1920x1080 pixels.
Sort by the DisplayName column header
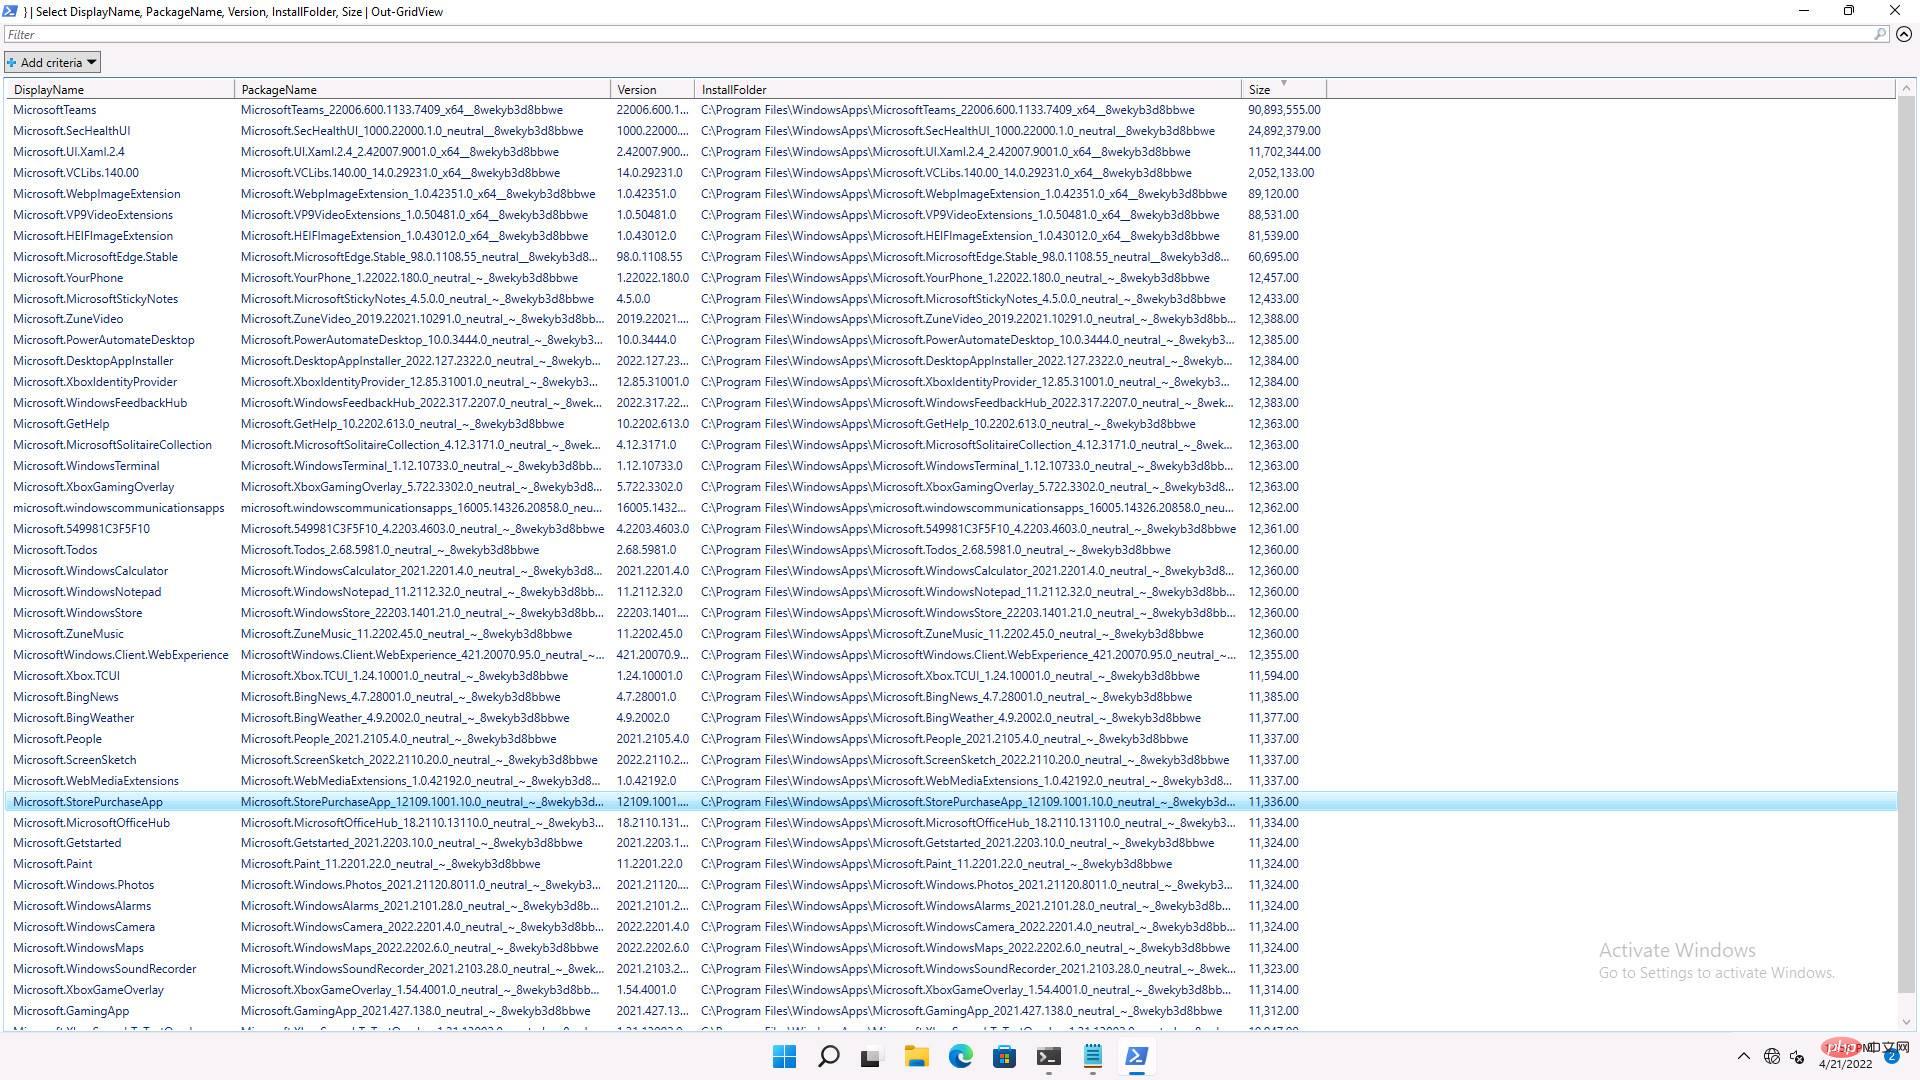120,89
